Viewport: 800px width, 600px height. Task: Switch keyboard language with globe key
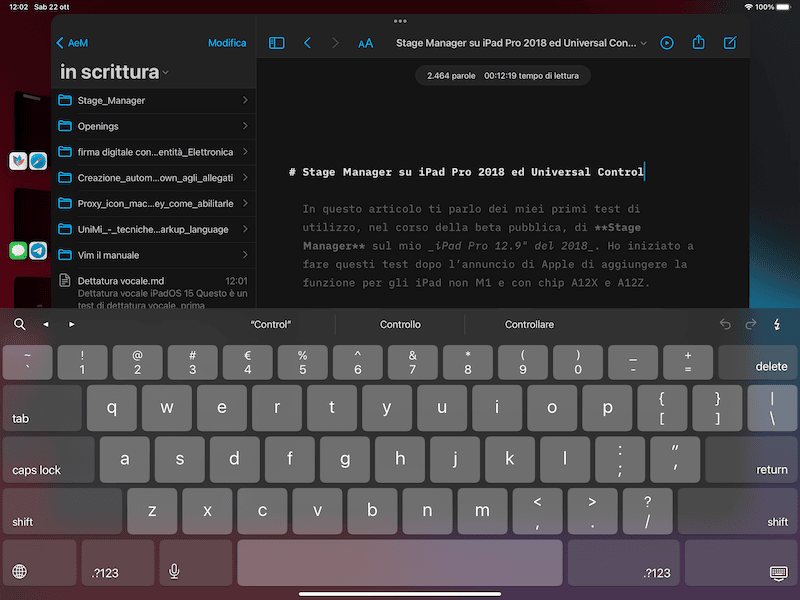click(x=39, y=563)
